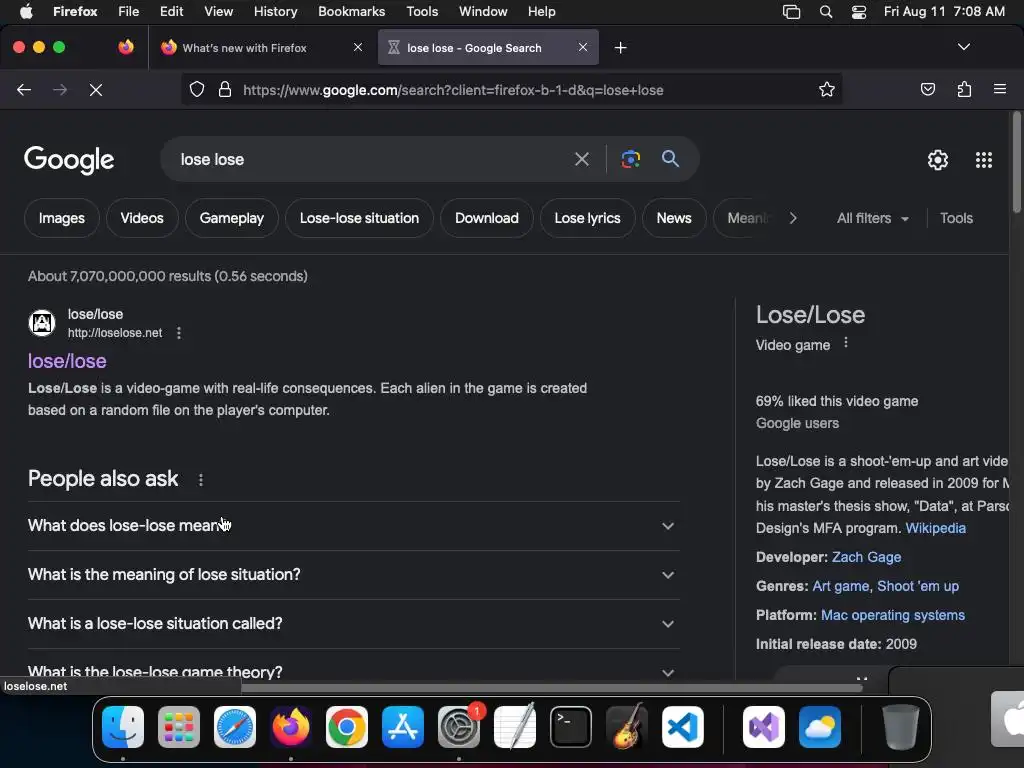
Task: Open Terminal from the Dock
Action: pos(571,727)
